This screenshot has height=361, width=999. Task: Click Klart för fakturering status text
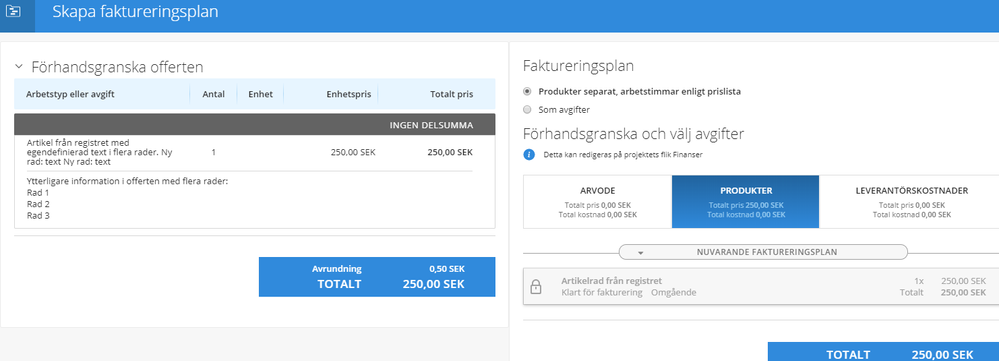pyautogui.click(x=603, y=292)
